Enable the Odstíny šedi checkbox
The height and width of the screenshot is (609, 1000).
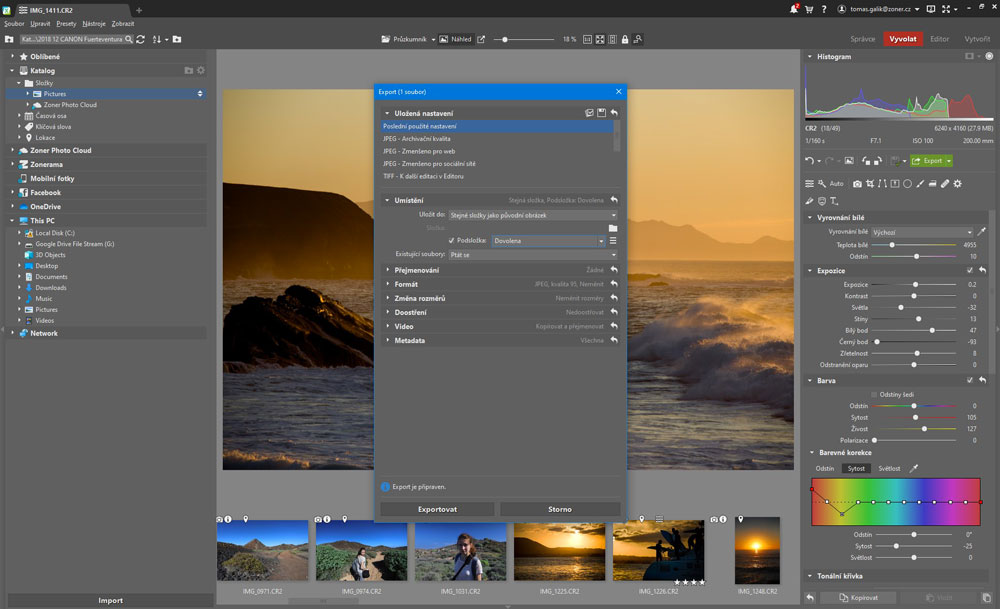[873, 394]
